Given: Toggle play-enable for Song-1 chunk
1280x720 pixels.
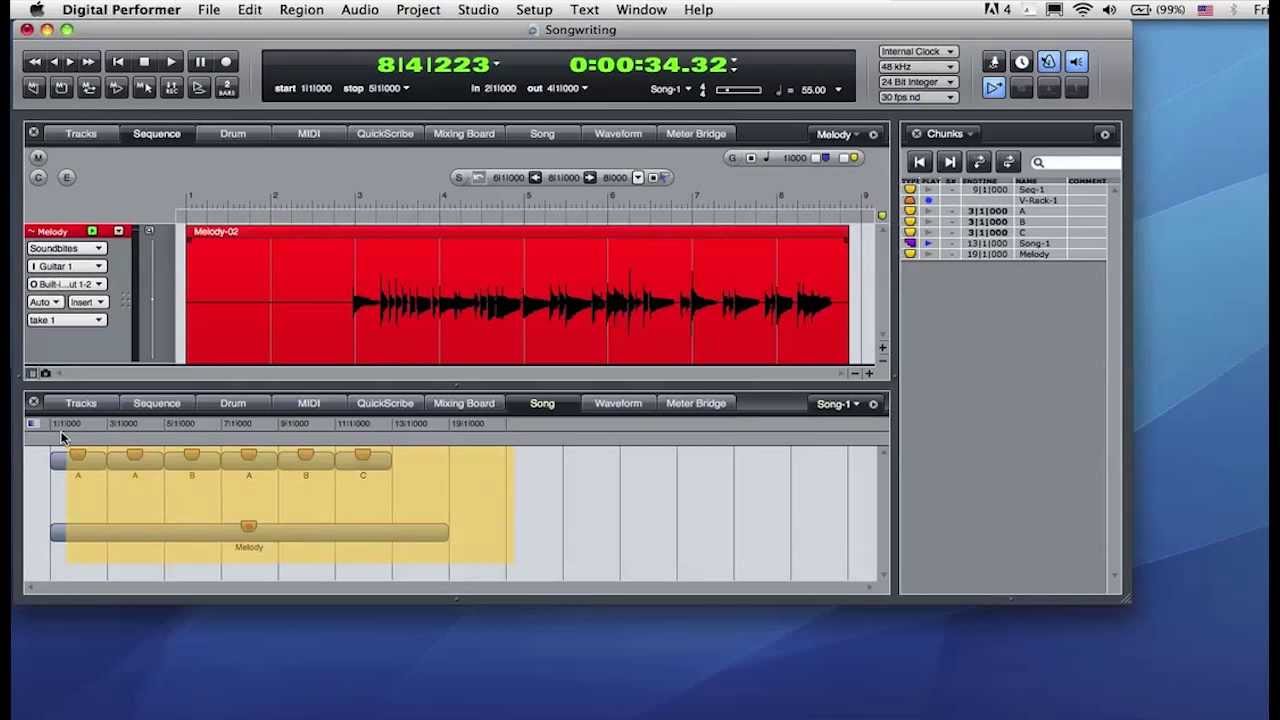Looking at the screenshot, I should 929,244.
